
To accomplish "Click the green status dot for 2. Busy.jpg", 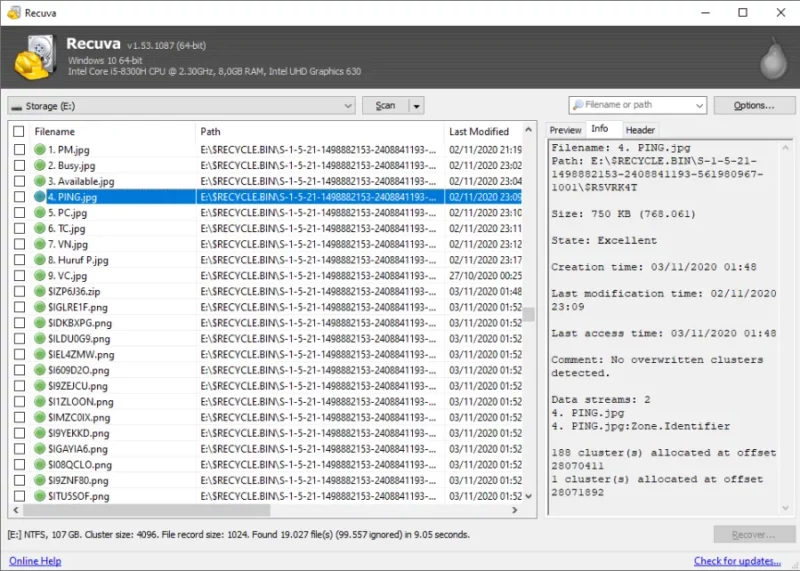I will (x=40, y=165).
